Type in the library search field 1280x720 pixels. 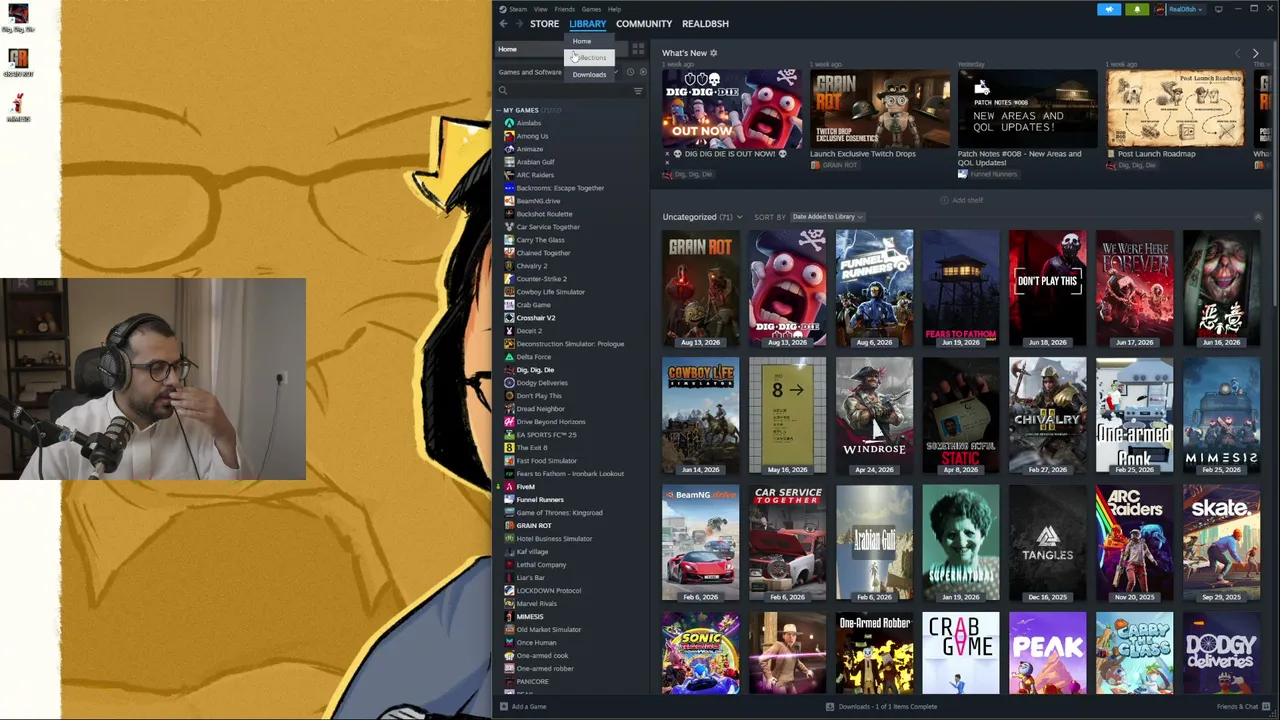[570, 91]
